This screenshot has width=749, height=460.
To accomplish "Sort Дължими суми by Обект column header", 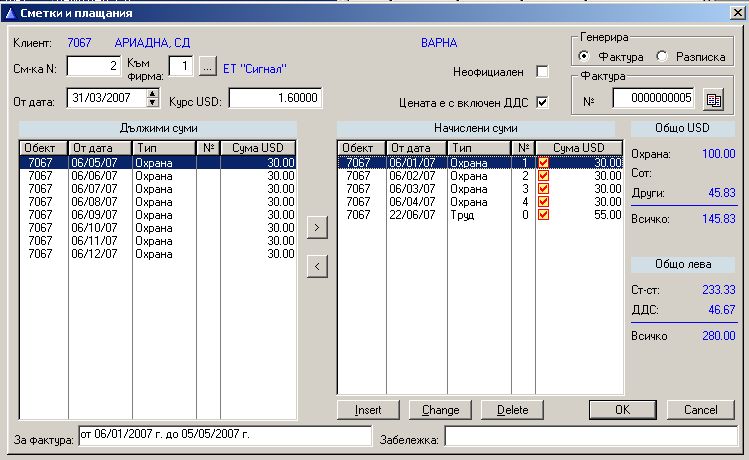I will [44, 148].
